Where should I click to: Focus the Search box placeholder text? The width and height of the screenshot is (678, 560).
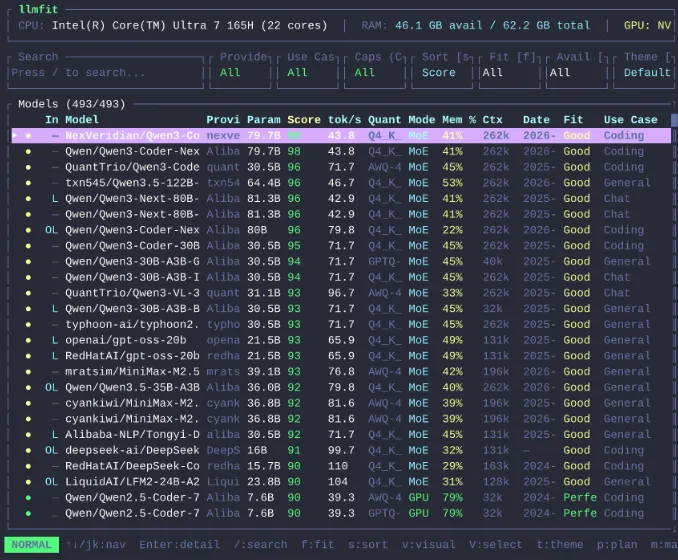pyautogui.click(x=78, y=73)
